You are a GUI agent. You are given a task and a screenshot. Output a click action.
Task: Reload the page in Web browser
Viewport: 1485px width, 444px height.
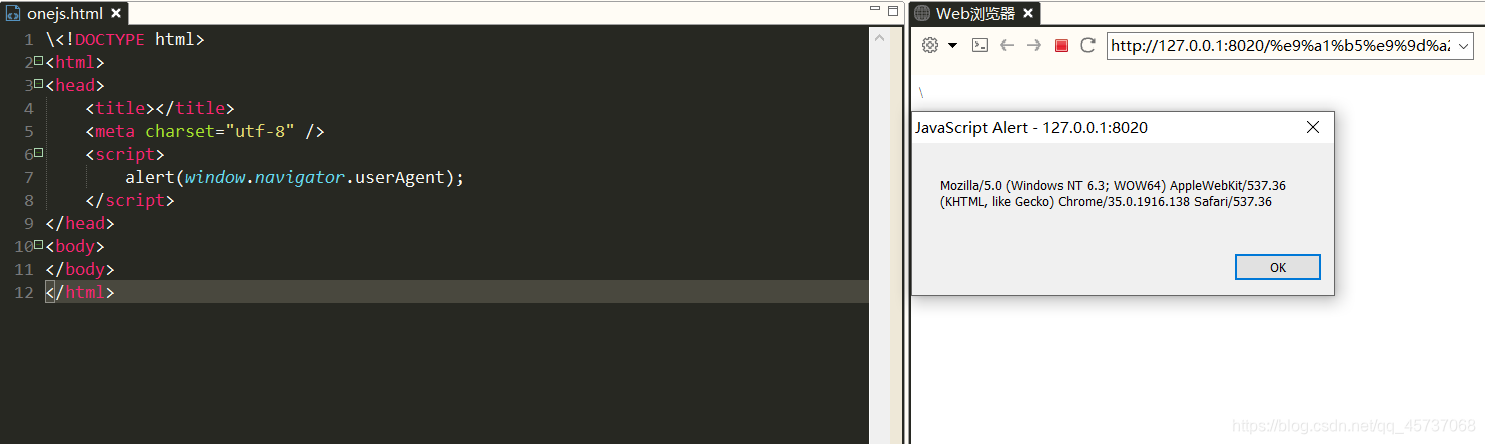[1088, 45]
